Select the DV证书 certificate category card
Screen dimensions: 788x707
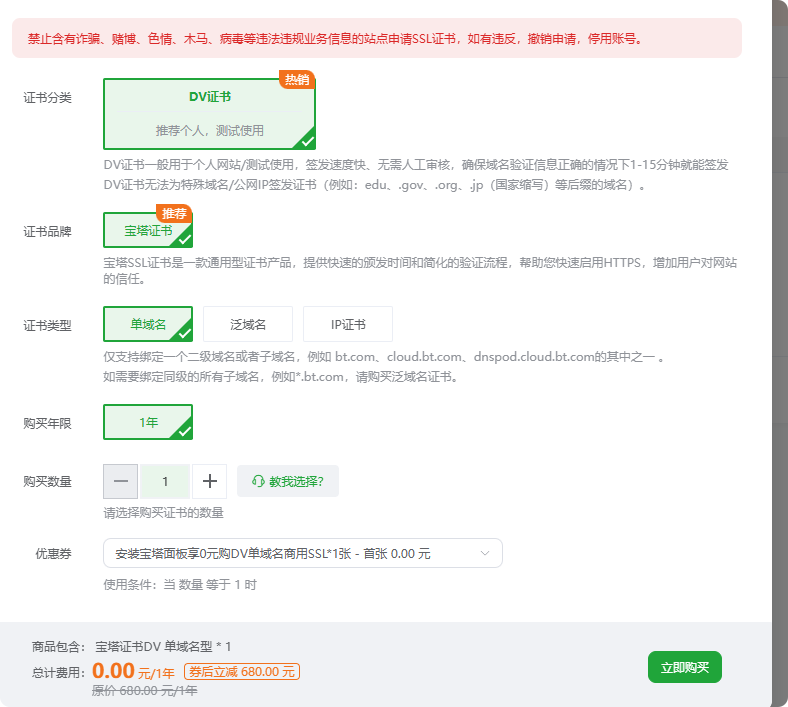(209, 114)
